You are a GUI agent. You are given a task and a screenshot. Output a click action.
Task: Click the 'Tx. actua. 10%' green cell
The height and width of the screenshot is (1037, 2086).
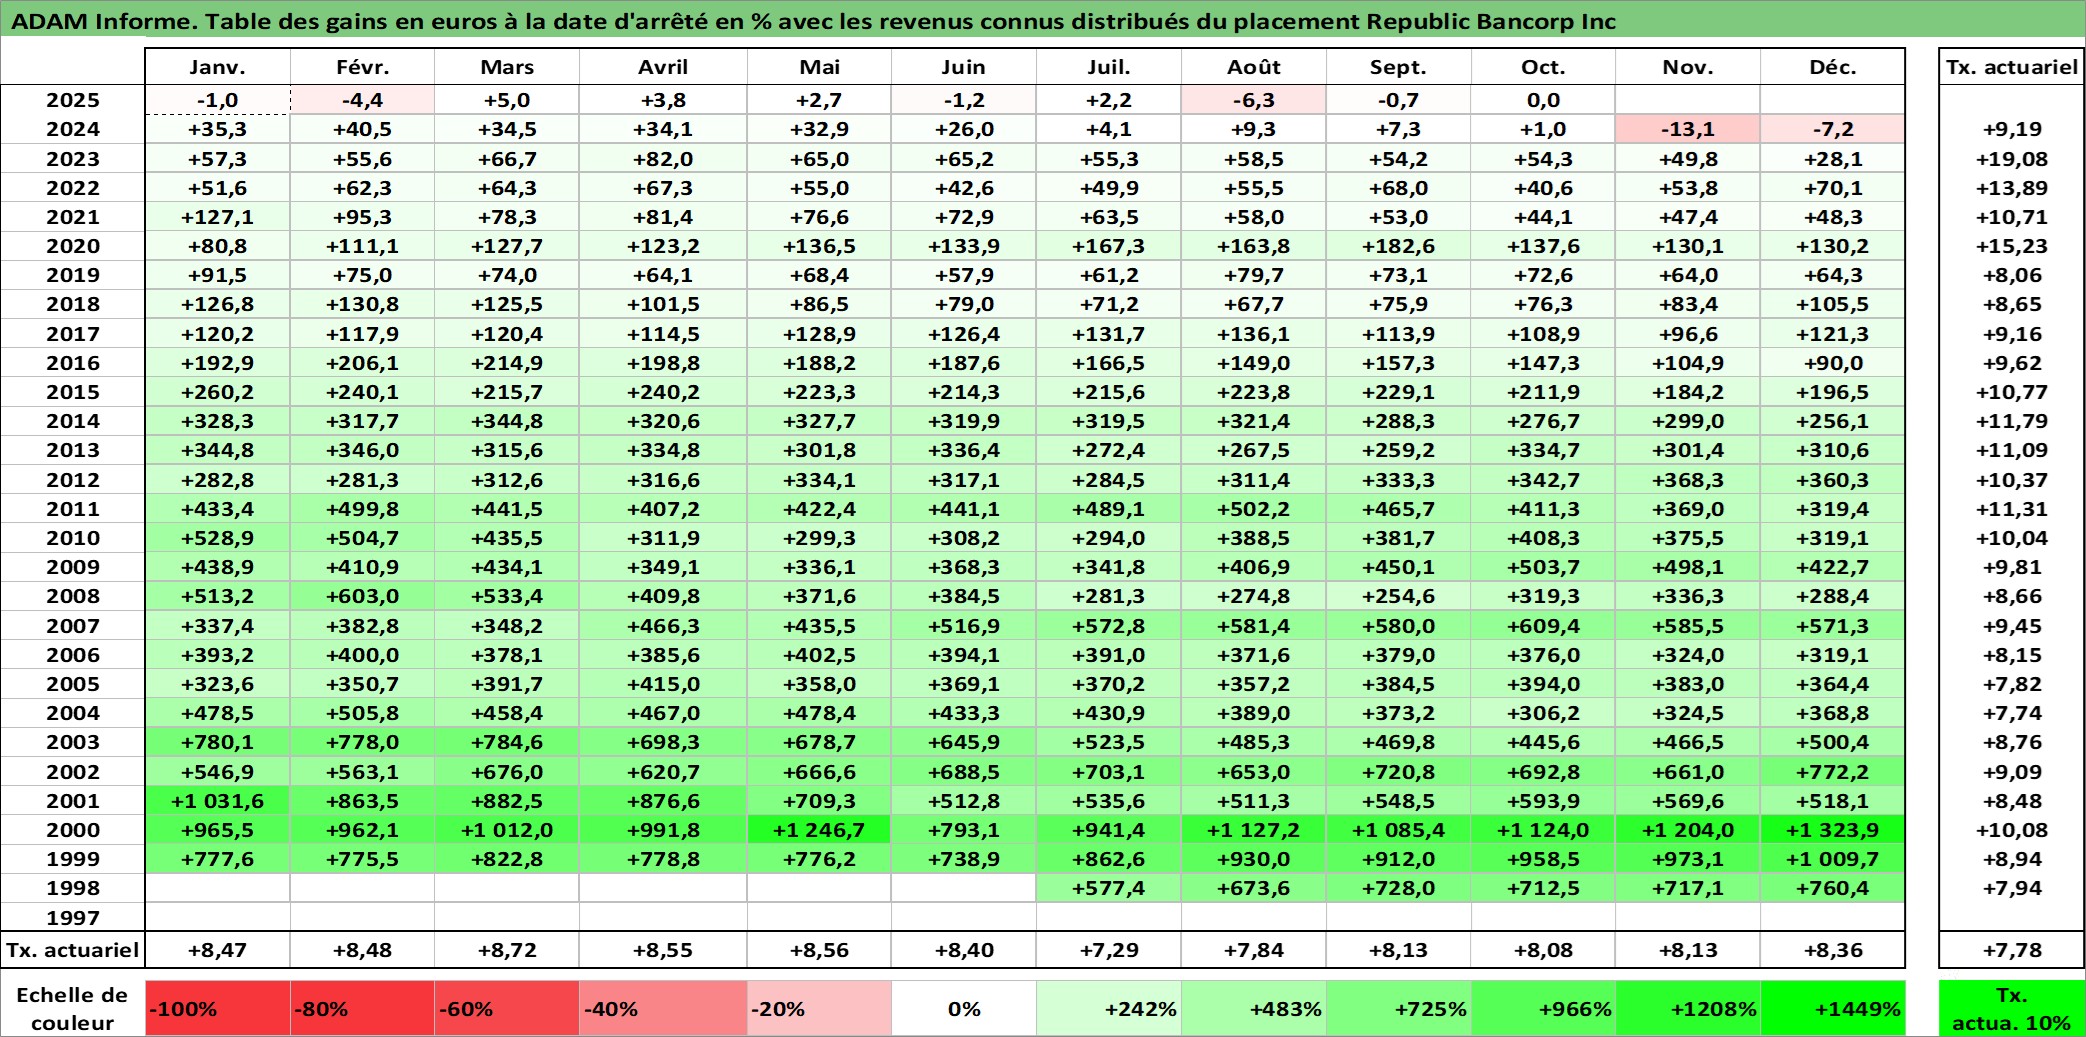(x=2011, y=1008)
